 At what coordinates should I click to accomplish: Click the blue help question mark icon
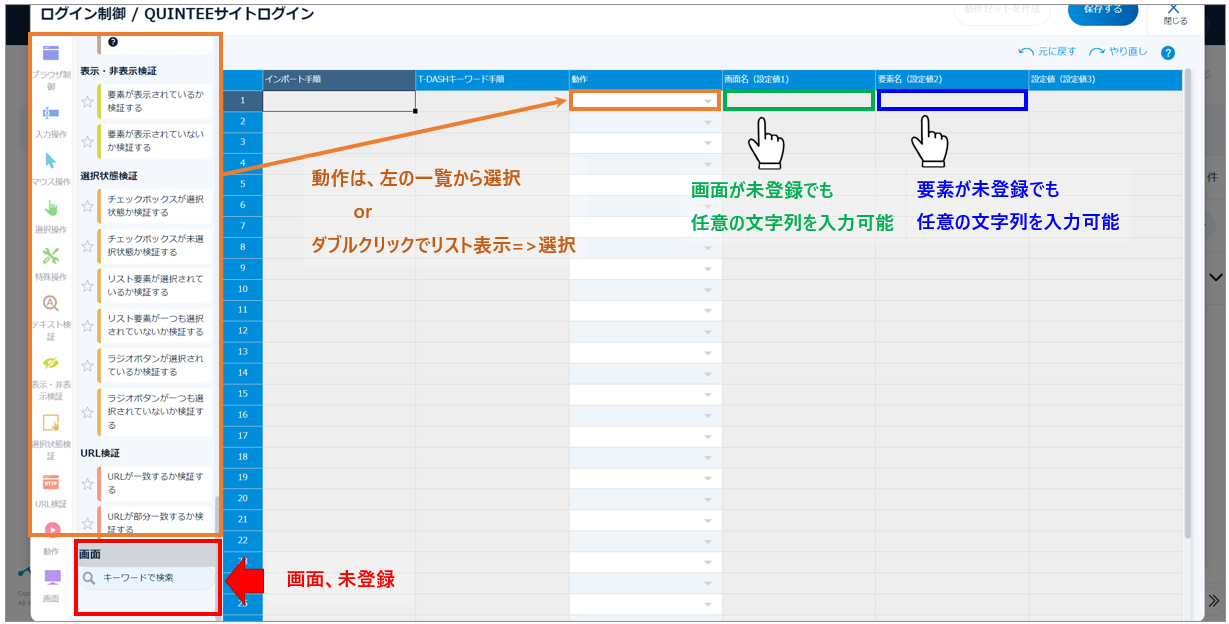[x=1168, y=53]
